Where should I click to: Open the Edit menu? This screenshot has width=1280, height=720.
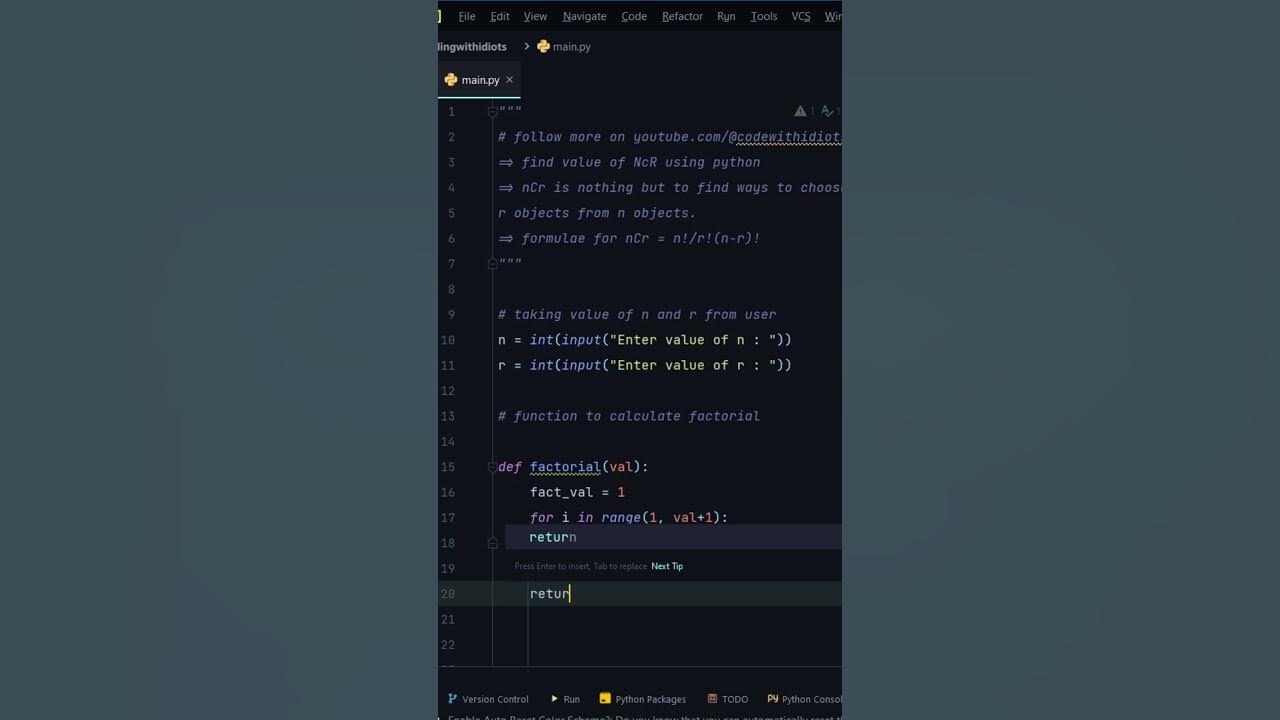[x=500, y=16]
